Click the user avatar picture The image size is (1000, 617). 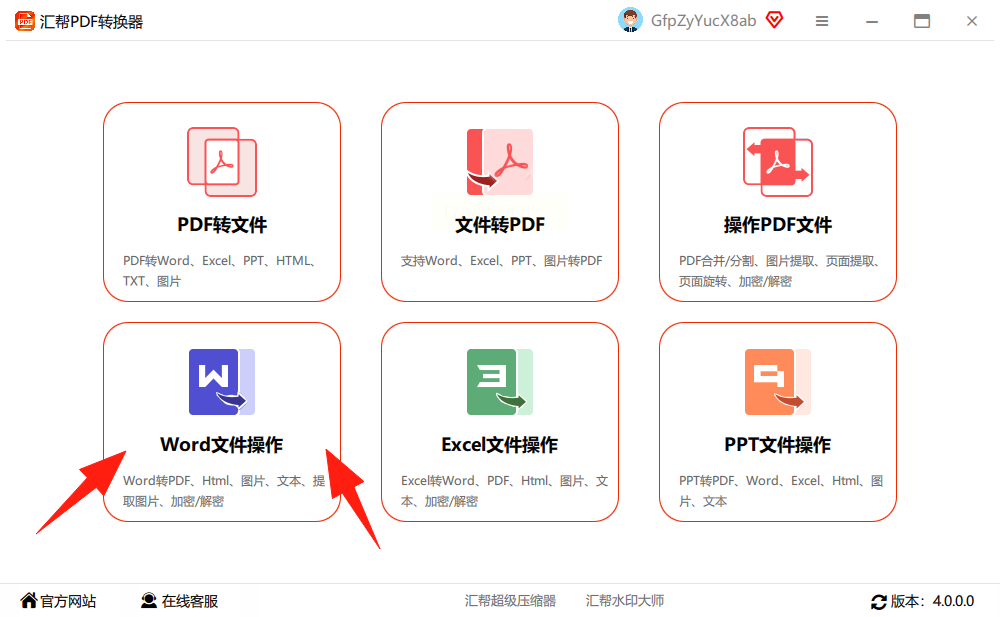tap(630, 20)
